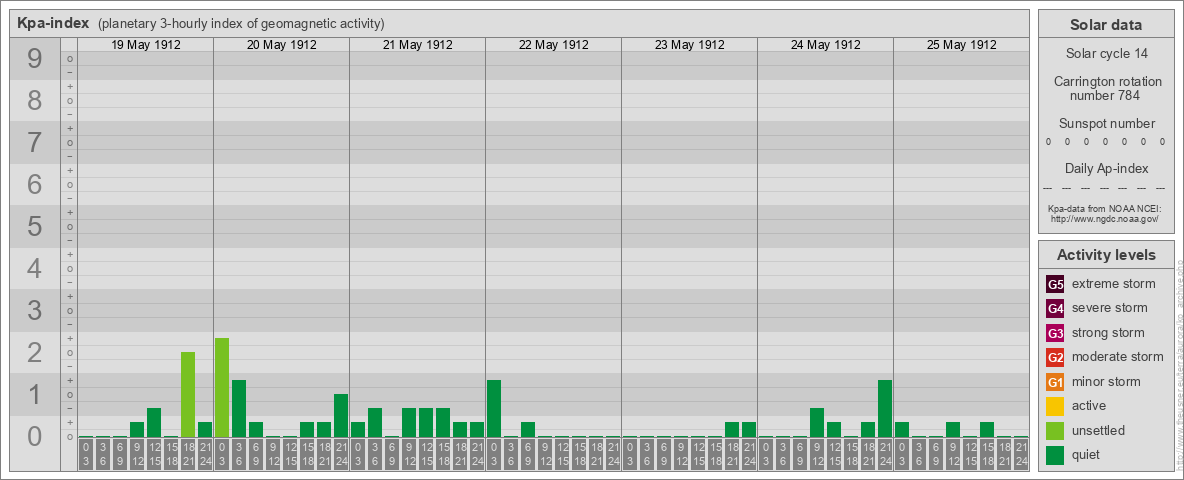Click the 22 May 0-3 hour bar

(494, 408)
